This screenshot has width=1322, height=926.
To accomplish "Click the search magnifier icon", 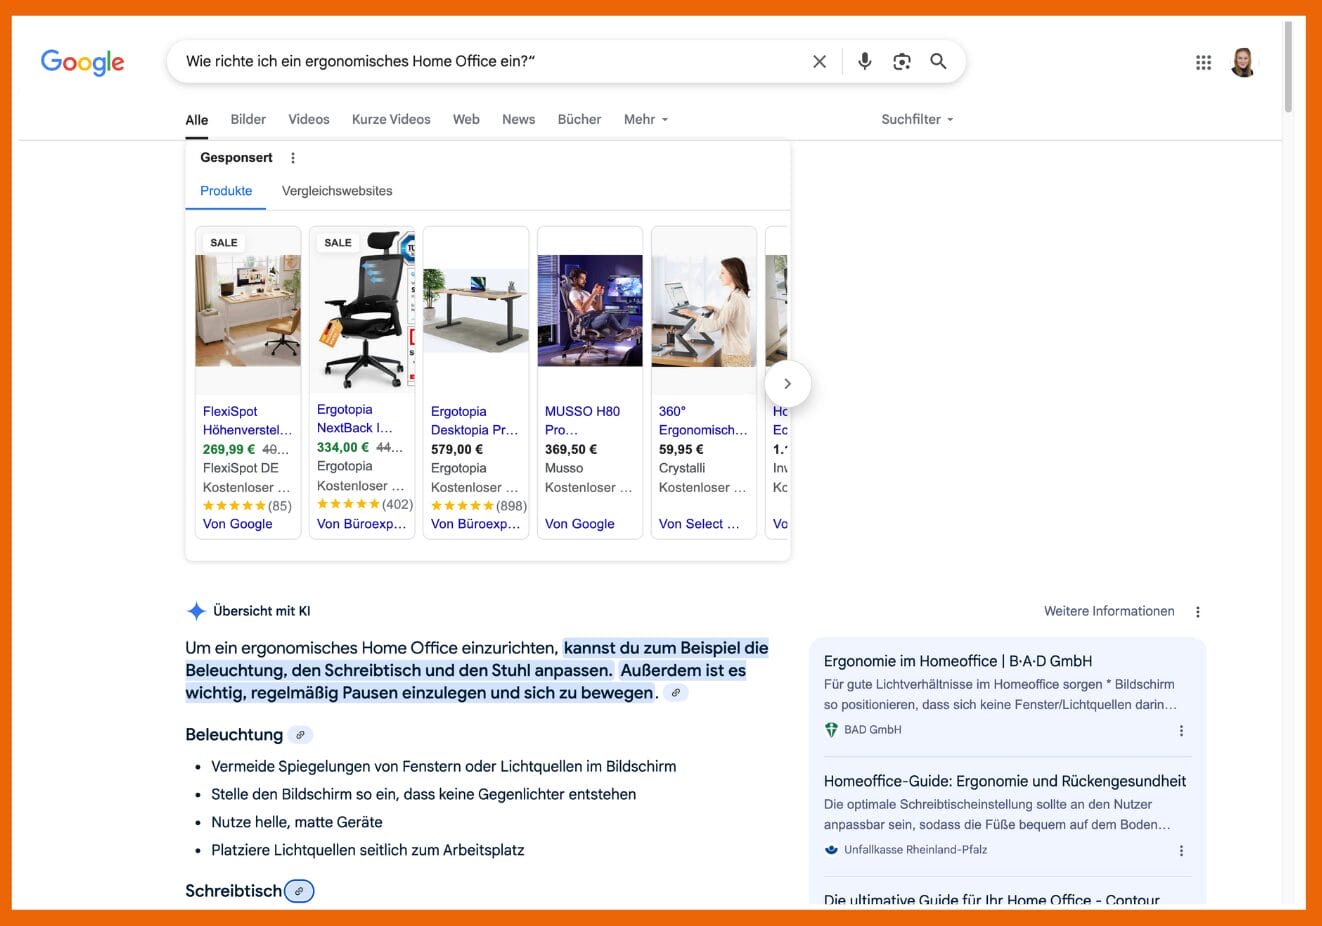I will click(x=938, y=61).
